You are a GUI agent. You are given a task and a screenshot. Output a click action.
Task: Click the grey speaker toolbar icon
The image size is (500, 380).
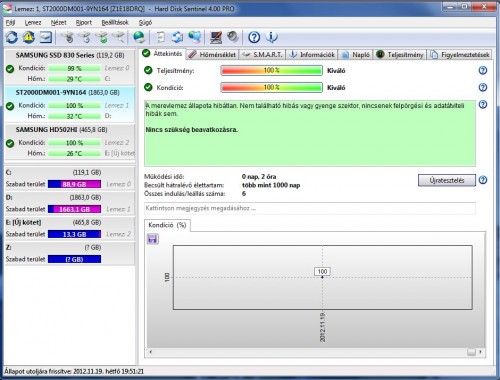[x=233, y=37]
